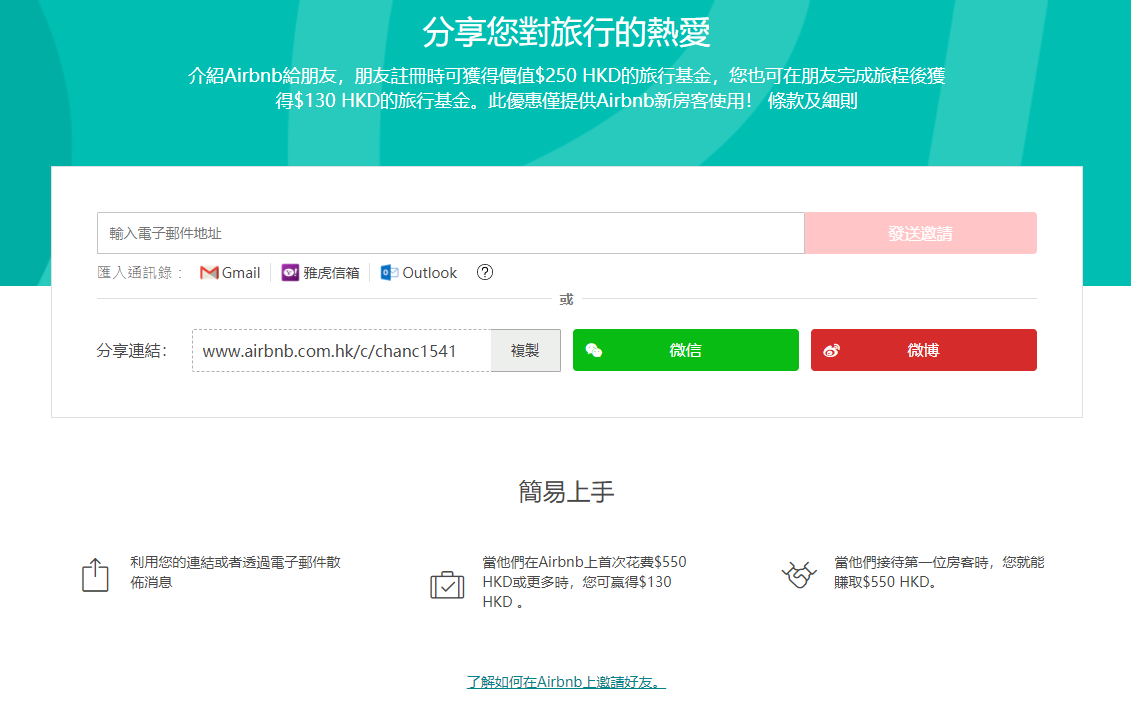Click text about spreading news via link
Screen dimensions: 1131x714
pos(235,572)
